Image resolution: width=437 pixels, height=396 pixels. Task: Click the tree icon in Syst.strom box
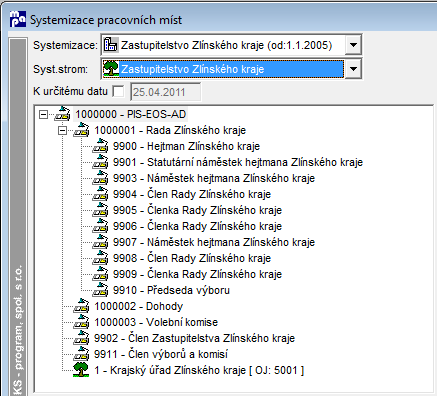(111, 69)
